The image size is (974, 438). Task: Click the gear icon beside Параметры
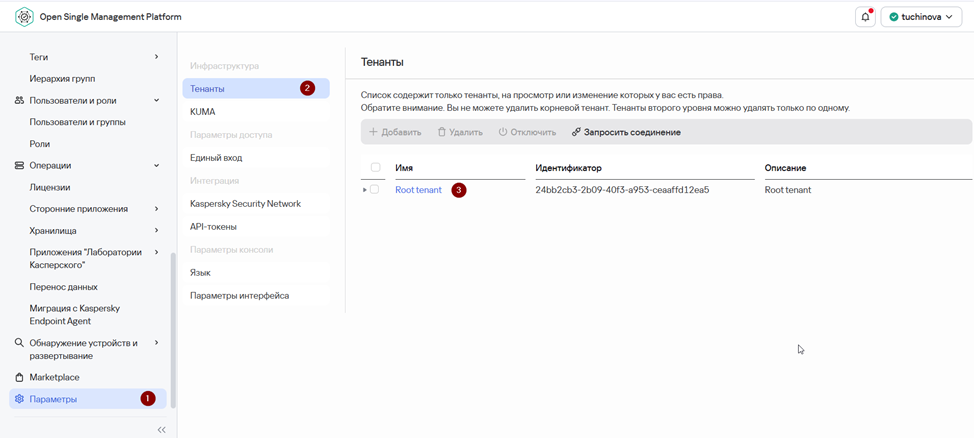tap(19, 399)
